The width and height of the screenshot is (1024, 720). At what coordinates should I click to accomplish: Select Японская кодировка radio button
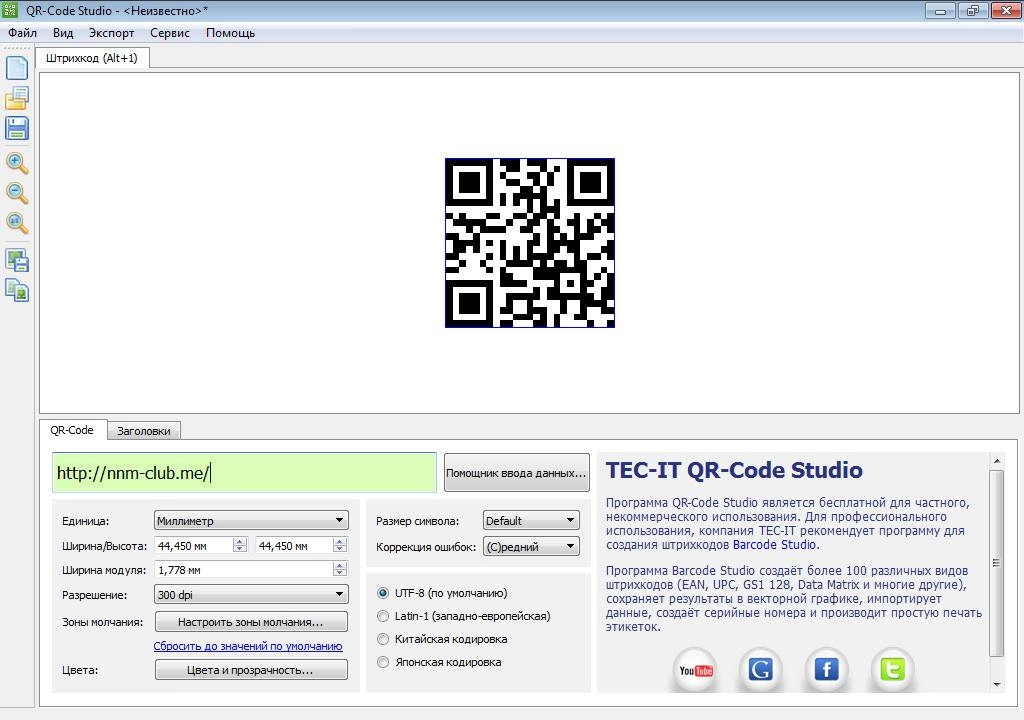click(x=440, y=662)
